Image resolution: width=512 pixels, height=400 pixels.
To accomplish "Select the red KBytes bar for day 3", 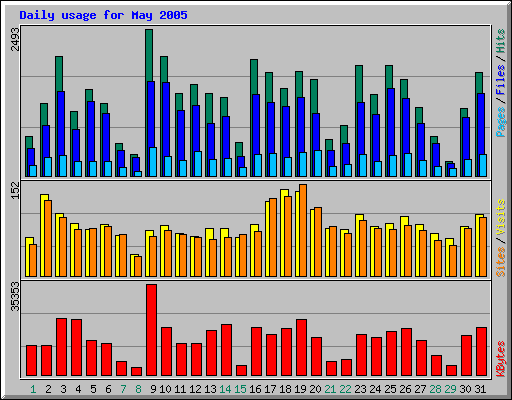I will point(61,347).
